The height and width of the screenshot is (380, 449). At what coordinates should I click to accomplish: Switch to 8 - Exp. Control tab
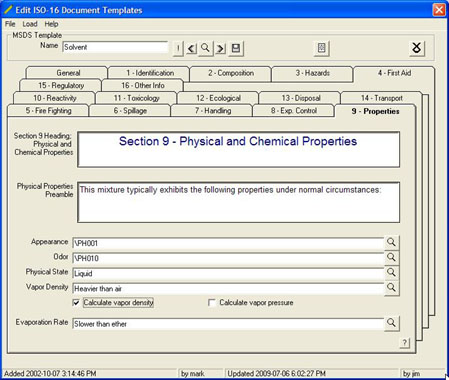pyautogui.click(x=294, y=111)
